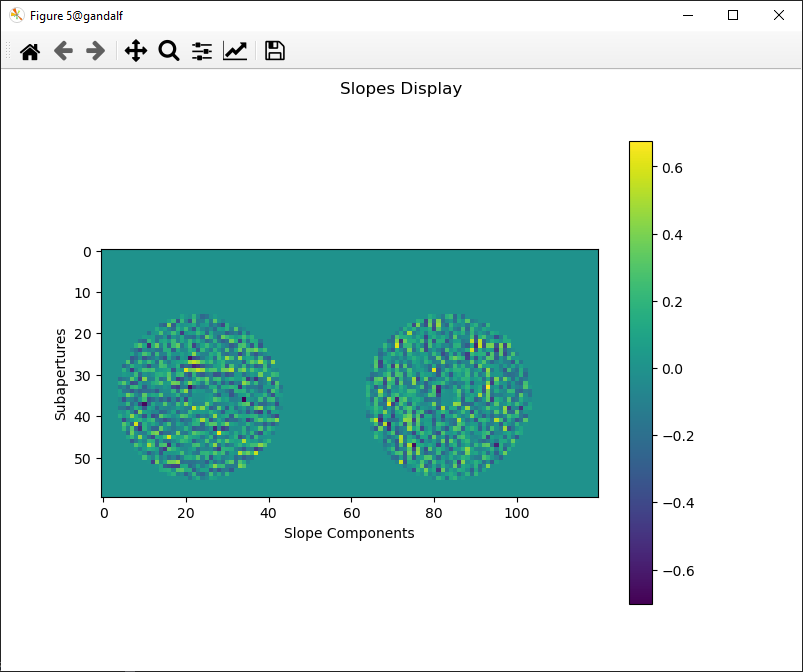Viewport: 803px width, 672px height.
Task: Click the "Subapertures" y-axis label
Action: click(x=61, y=373)
